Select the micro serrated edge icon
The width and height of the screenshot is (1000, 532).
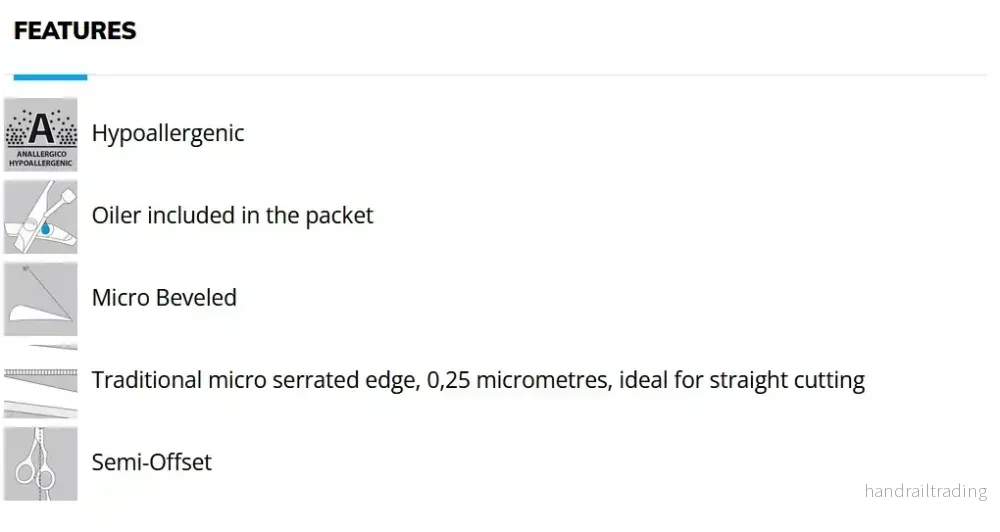41,380
